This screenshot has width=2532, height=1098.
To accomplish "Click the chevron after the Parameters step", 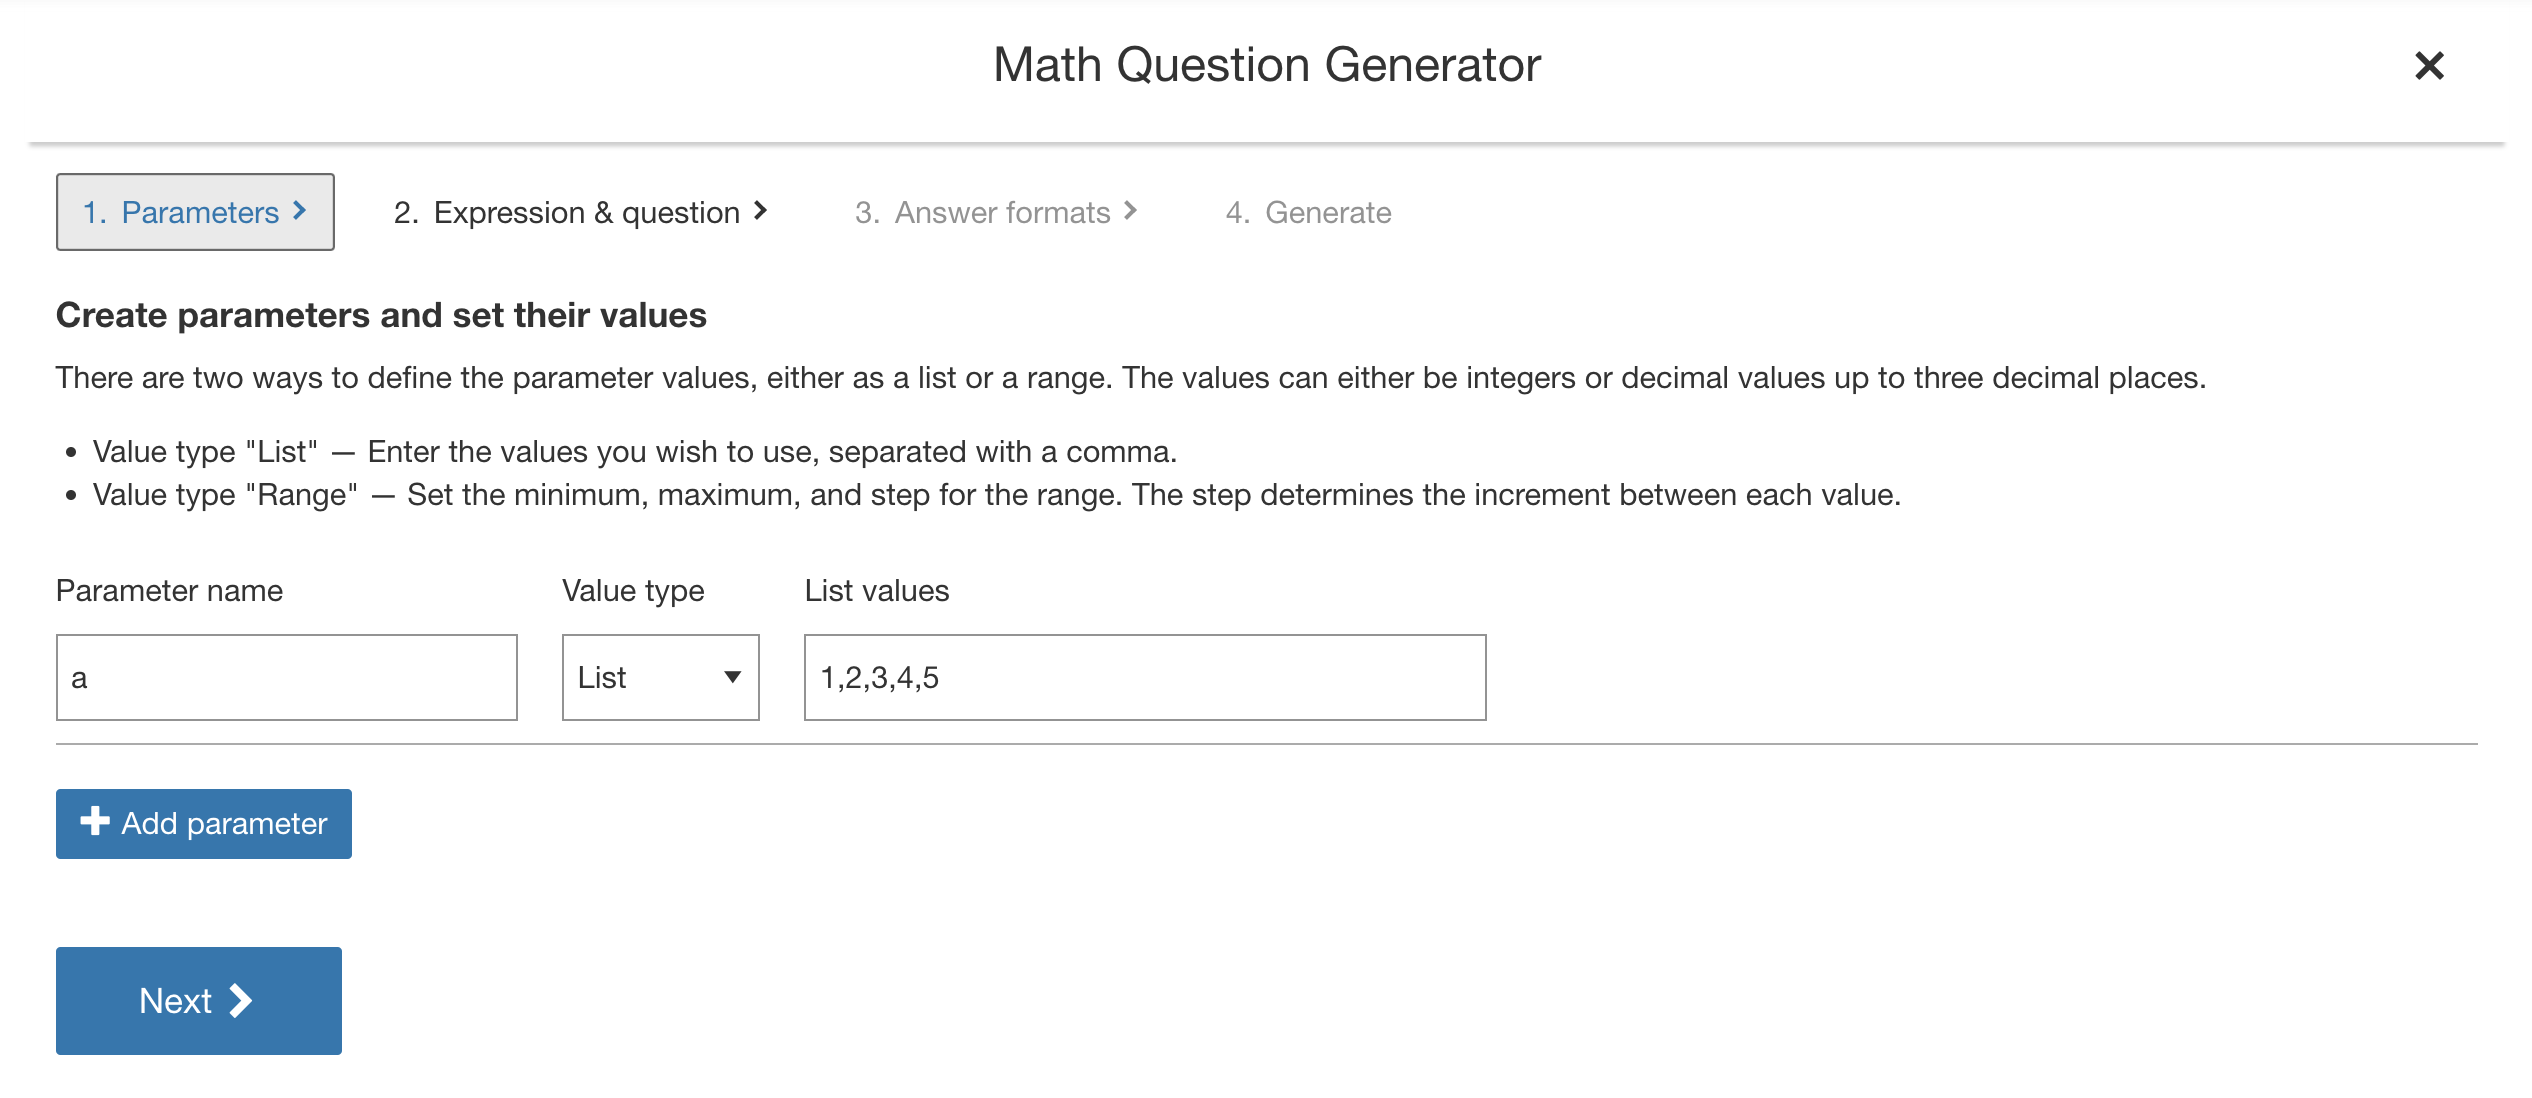I will click(300, 211).
